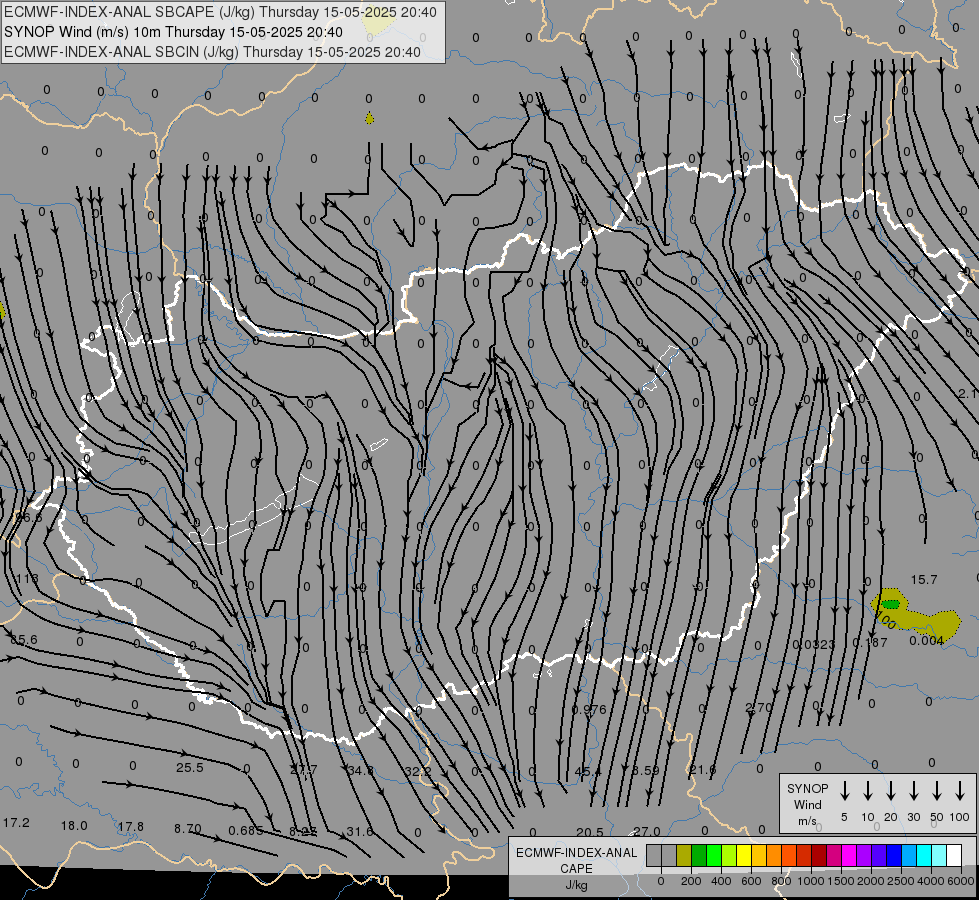Click the 34.8 CAPE value on map
The width and height of the screenshot is (979, 900).
point(360,771)
